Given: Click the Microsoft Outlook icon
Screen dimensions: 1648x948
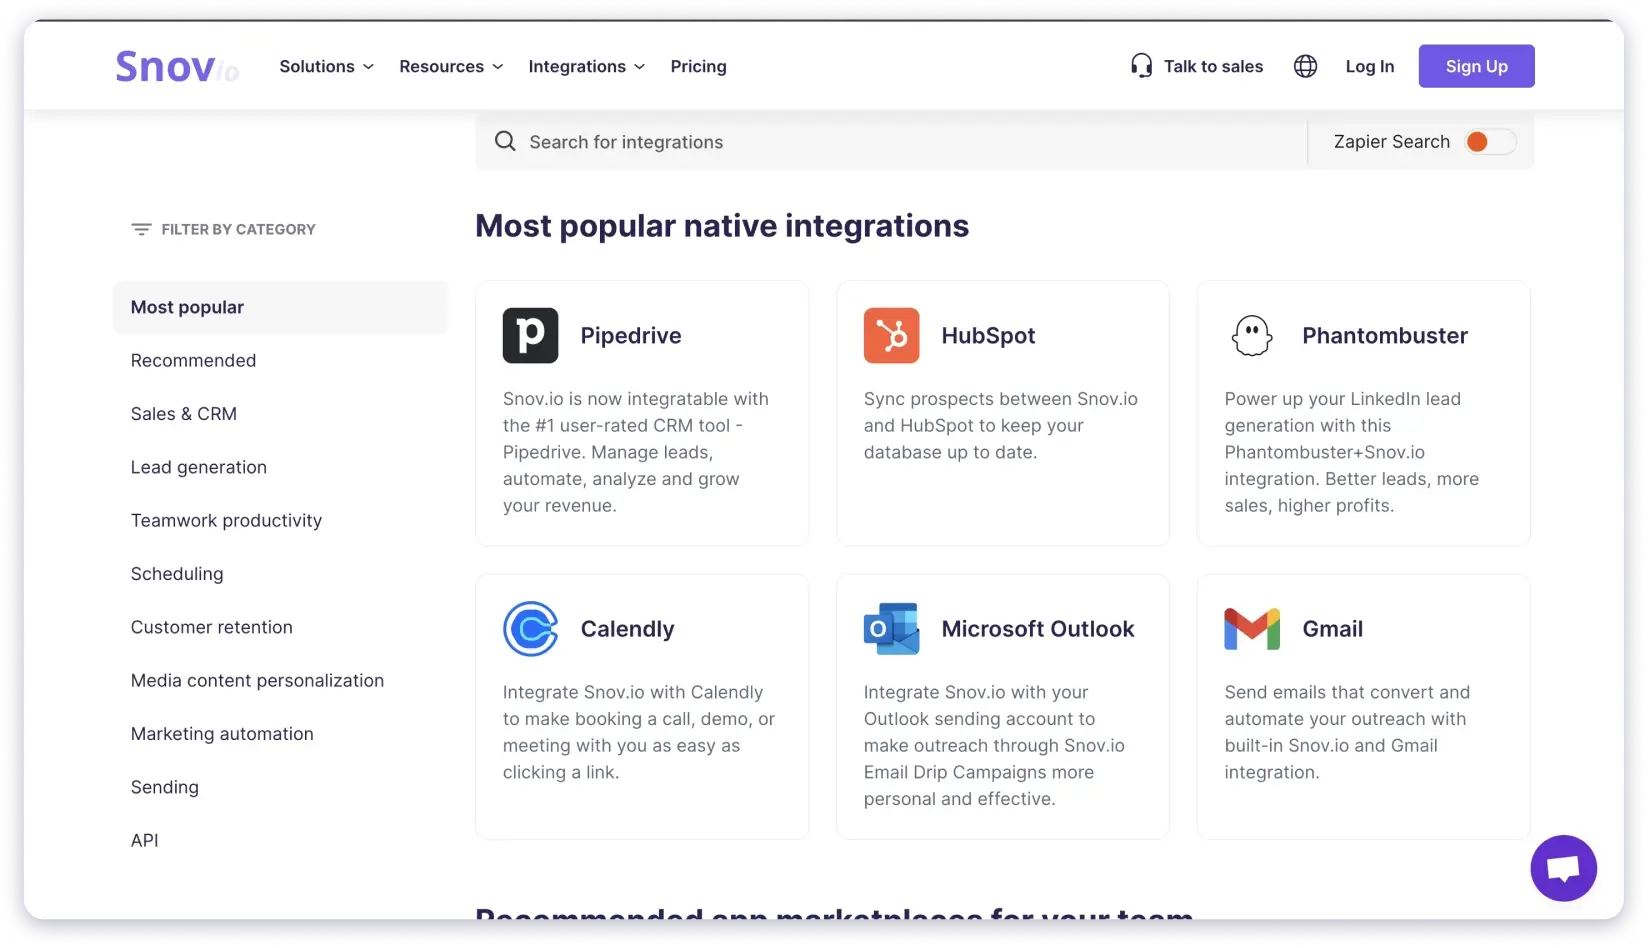Looking at the screenshot, I should 891,628.
